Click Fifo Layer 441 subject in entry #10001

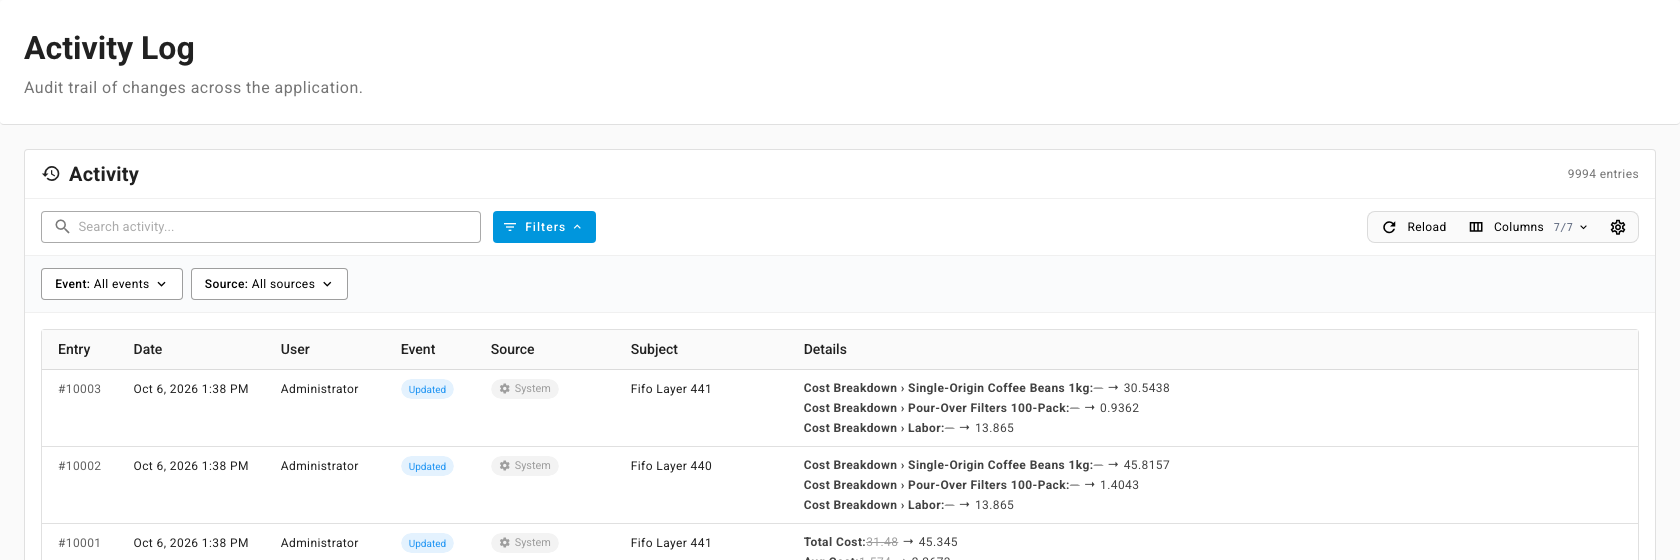coord(671,543)
